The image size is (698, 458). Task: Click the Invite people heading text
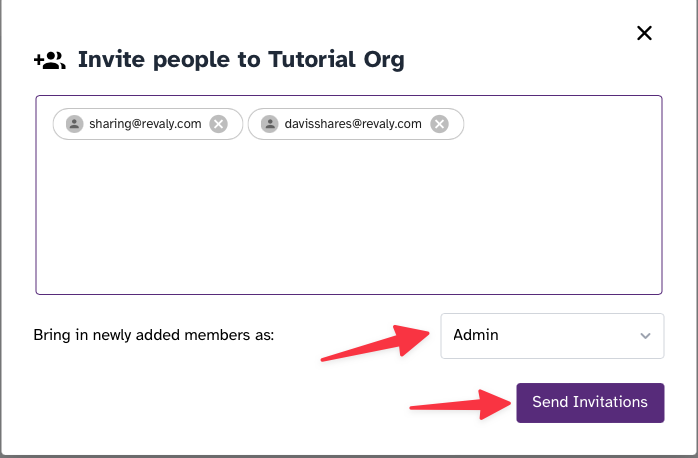tap(241, 60)
